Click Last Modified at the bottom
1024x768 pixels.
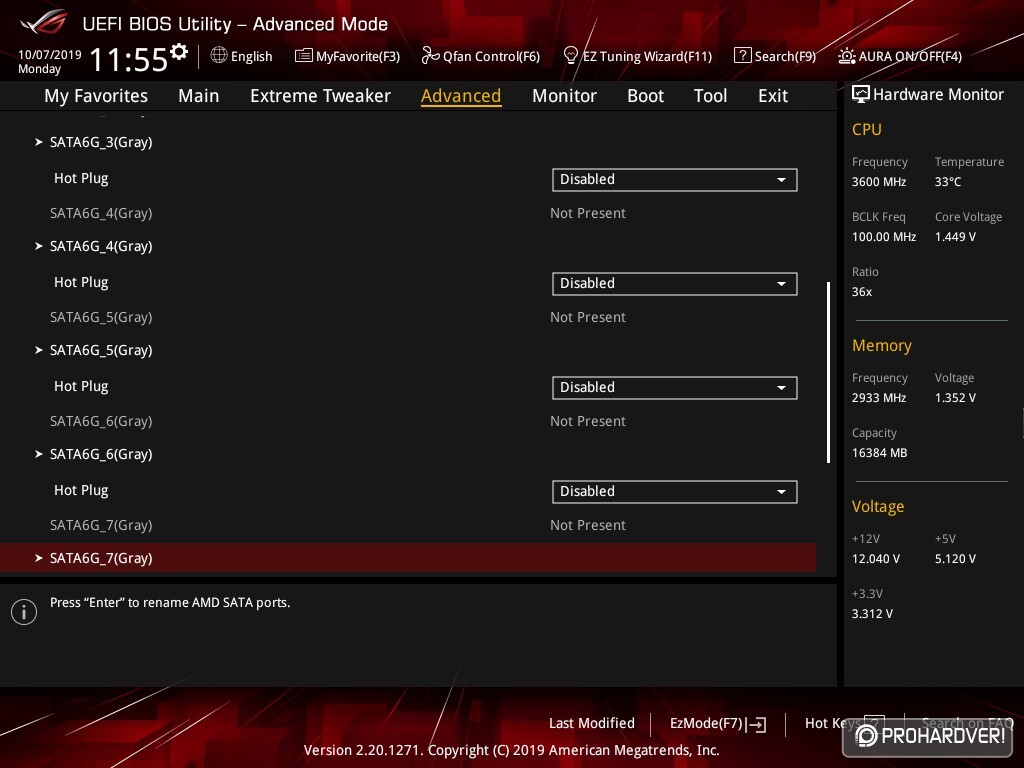coord(592,724)
